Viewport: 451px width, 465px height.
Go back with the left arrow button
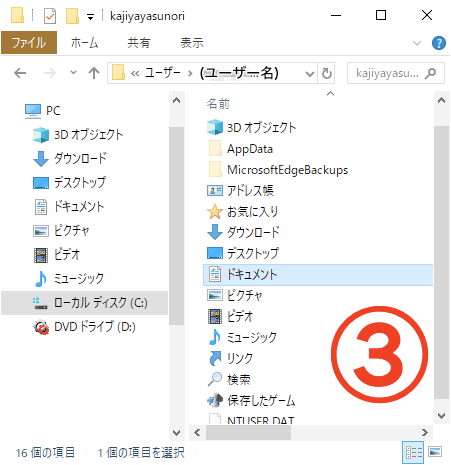20,73
